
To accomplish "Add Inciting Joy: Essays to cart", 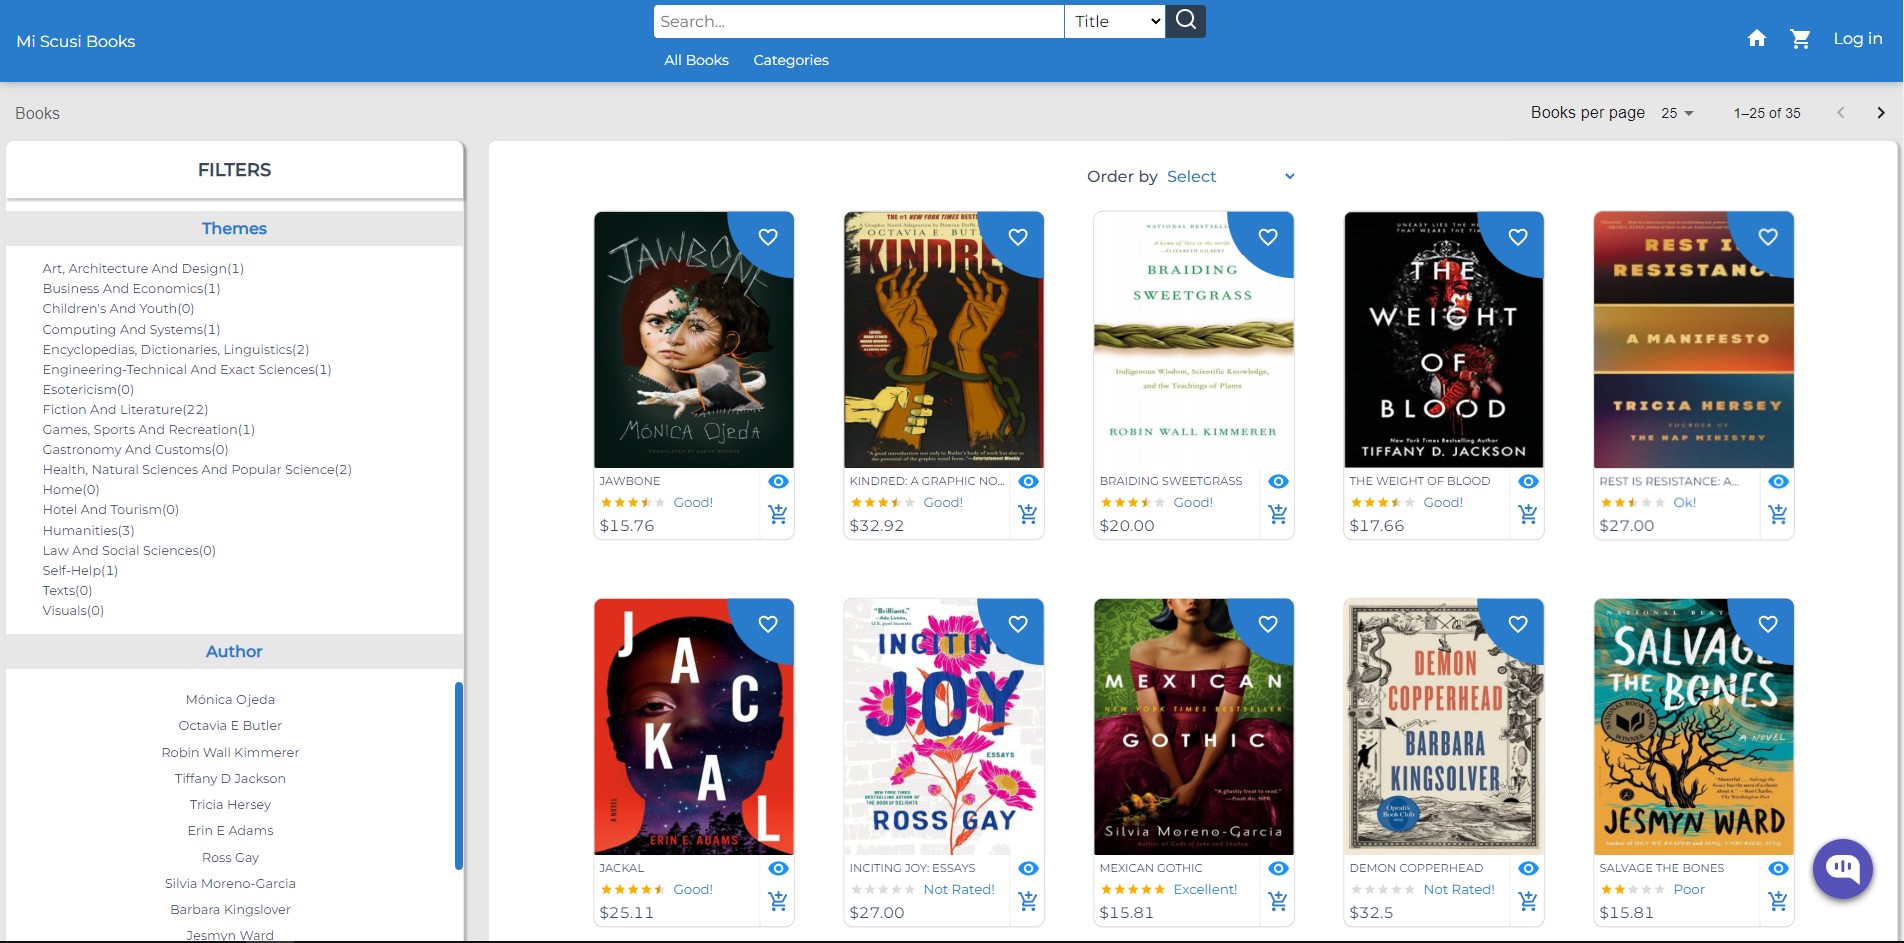I will pyautogui.click(x=1028, y=901).
